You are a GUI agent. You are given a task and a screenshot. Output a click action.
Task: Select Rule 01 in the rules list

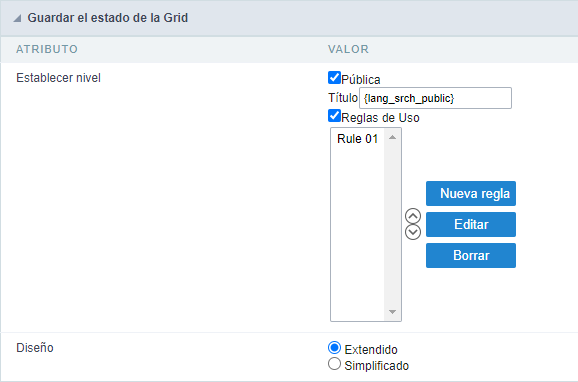point(357,139)
